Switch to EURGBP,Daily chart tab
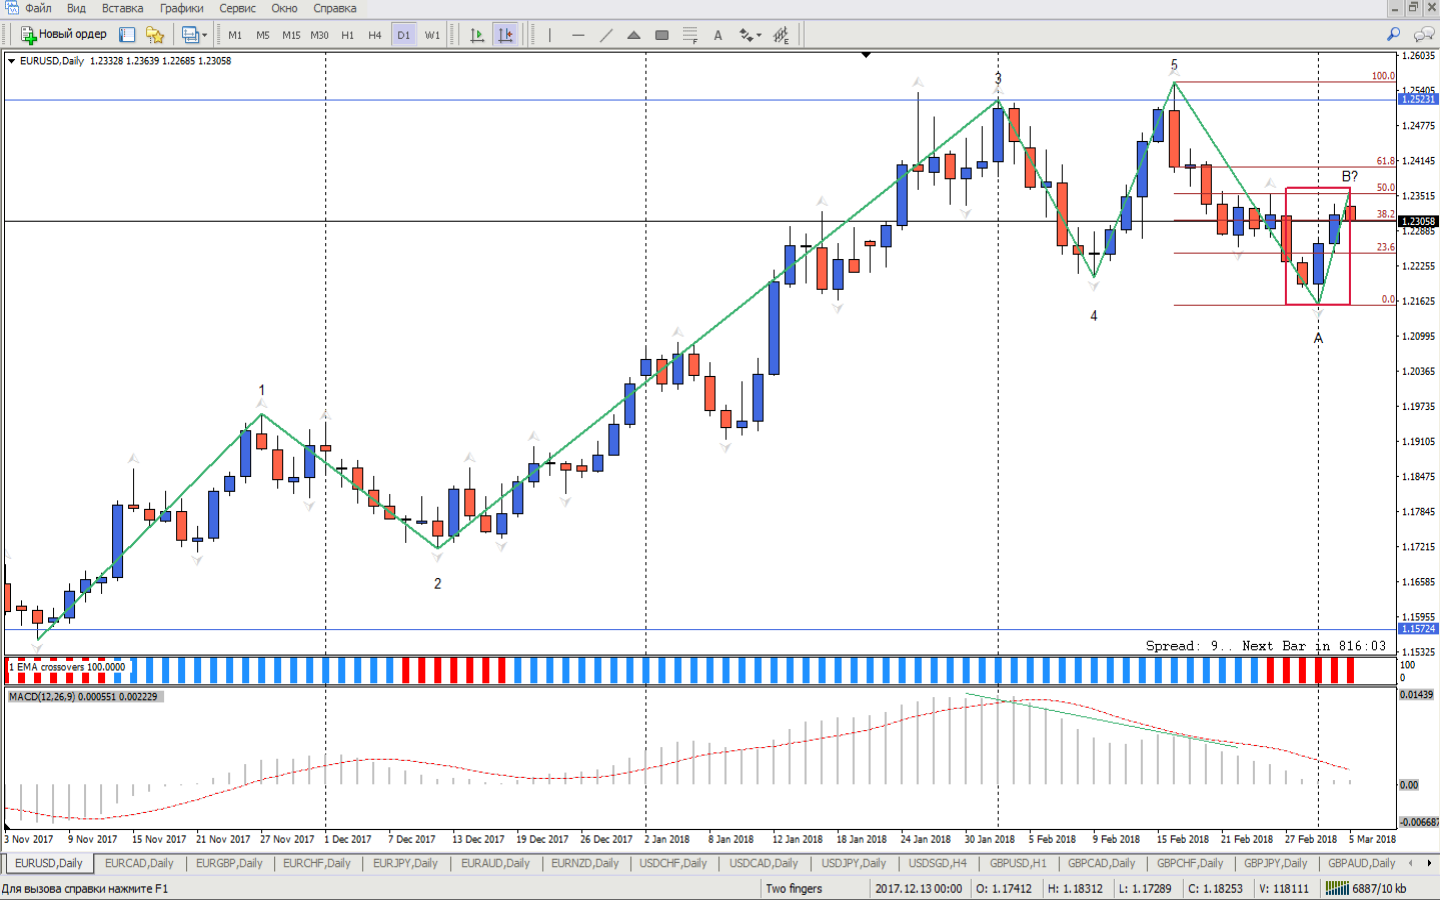 229,863
